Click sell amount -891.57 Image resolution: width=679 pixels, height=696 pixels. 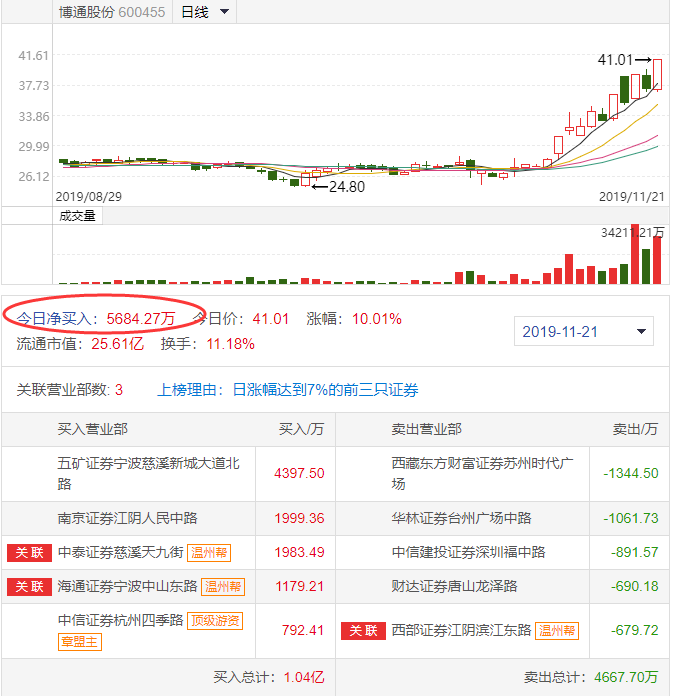[x=635, y=552]
